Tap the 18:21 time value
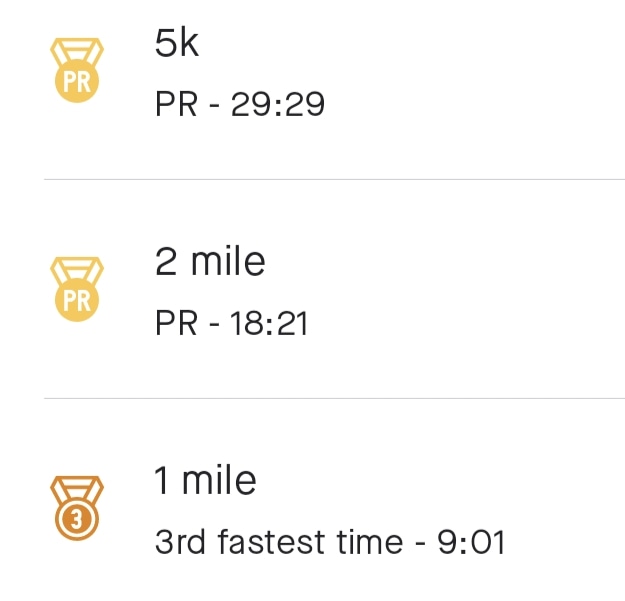Image resolution: width=625 pixels, height=601 pixels. tap(269, 323)
